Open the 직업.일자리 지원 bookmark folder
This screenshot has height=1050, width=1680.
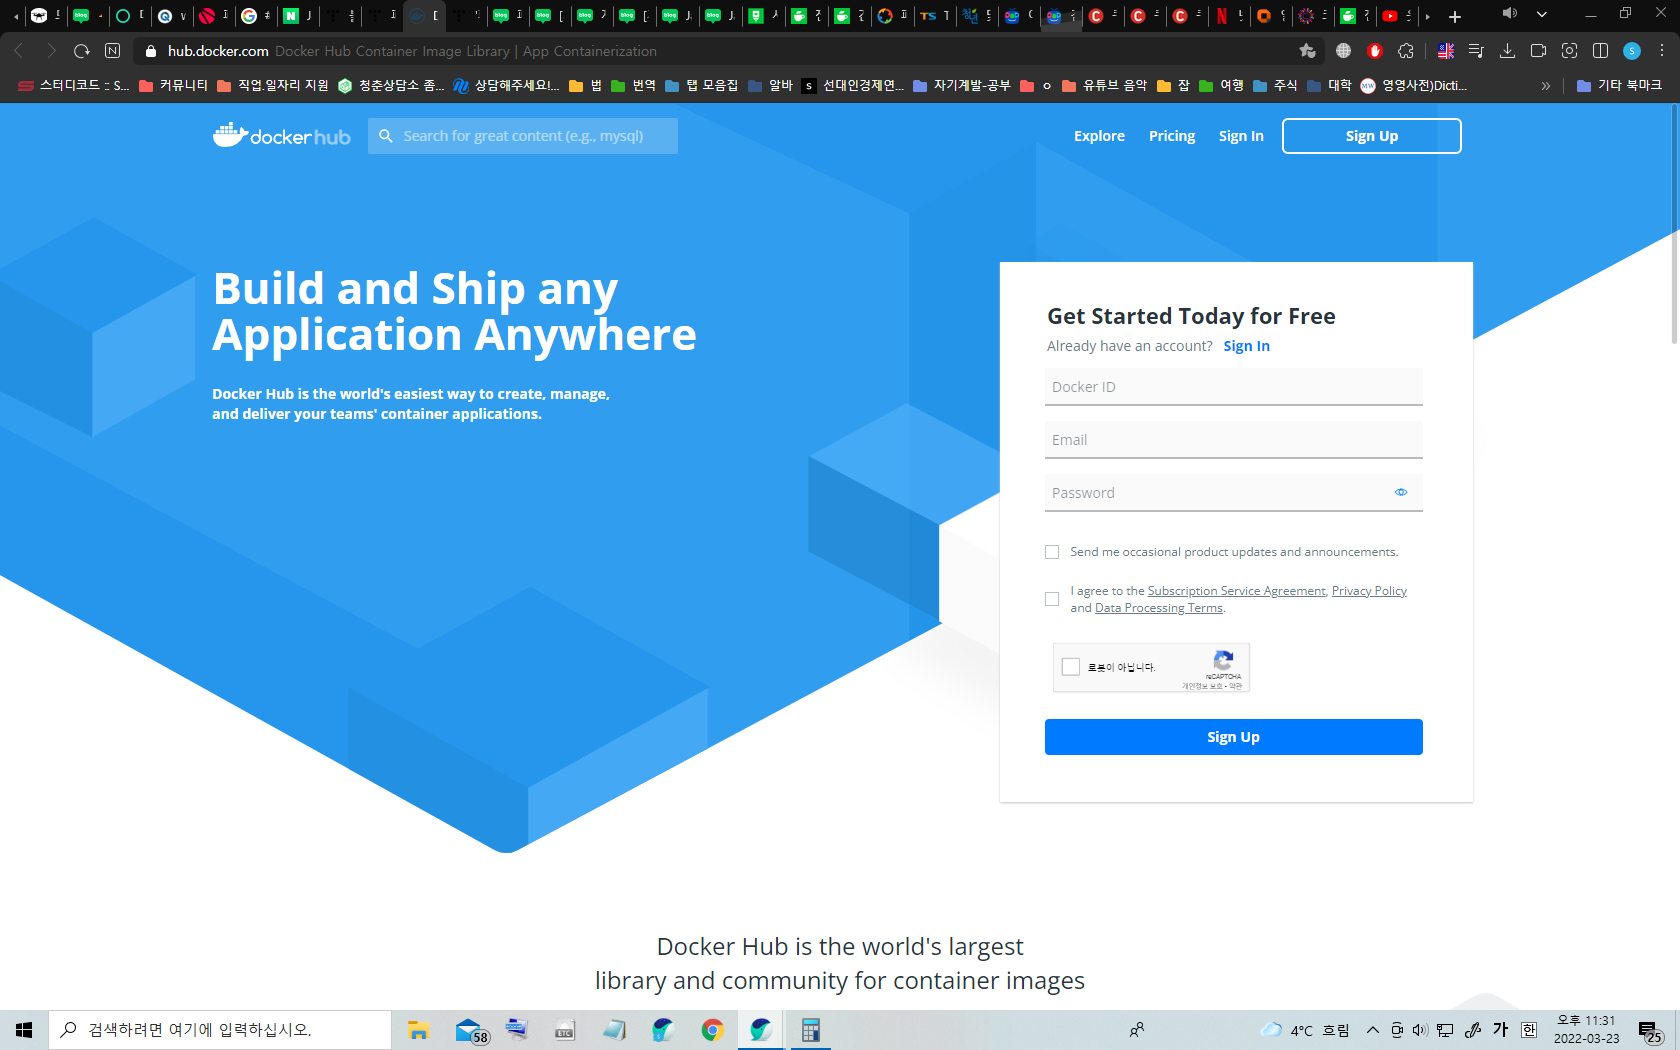(x=272, y=86)
